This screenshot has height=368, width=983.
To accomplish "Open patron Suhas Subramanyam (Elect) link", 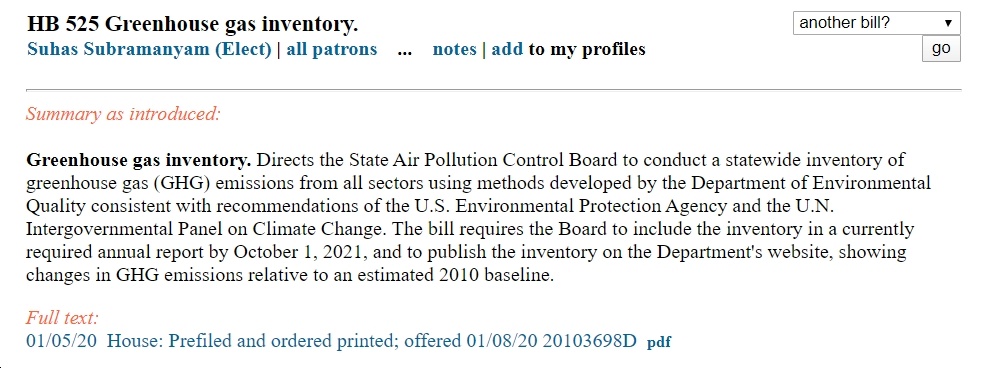I will click(149, 49).
